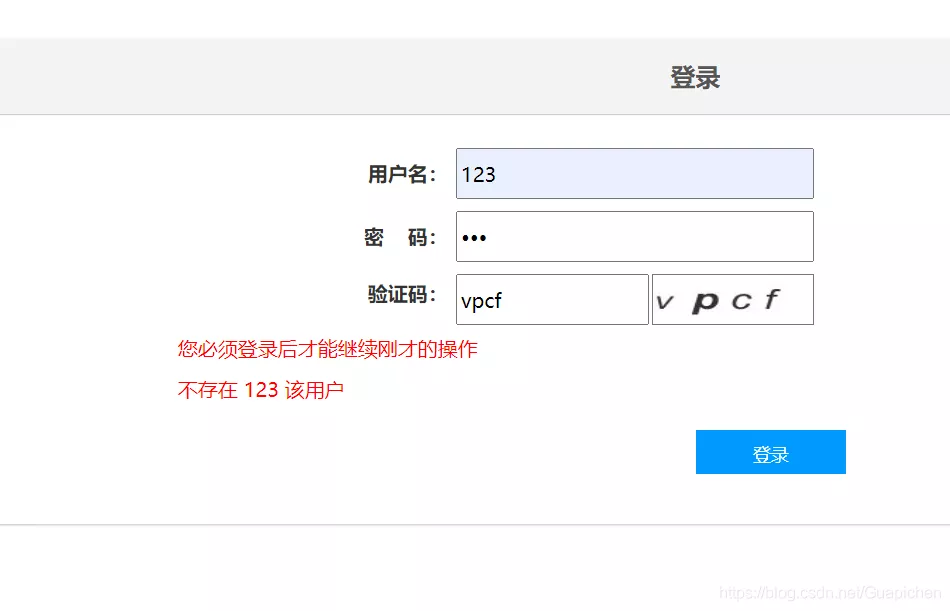Click the 验证码 text box containing vpcf

(x=552, y=299)
